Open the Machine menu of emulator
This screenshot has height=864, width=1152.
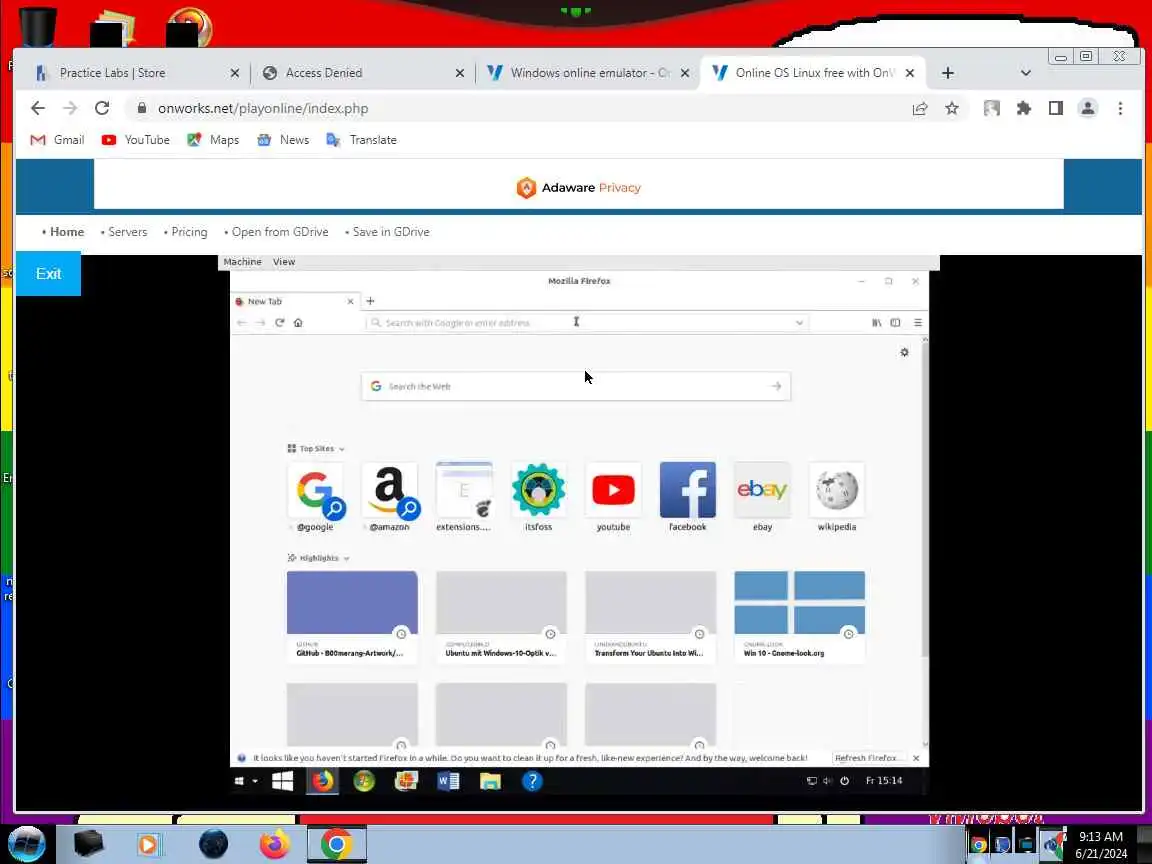coord(242,262)
